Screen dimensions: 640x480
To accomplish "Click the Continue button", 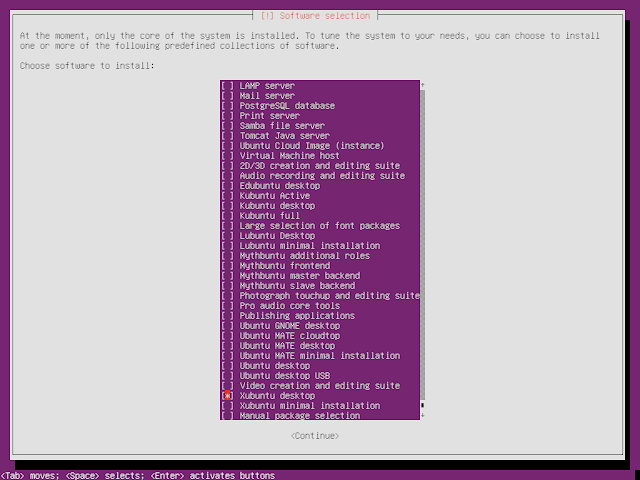I will [315, 436].
